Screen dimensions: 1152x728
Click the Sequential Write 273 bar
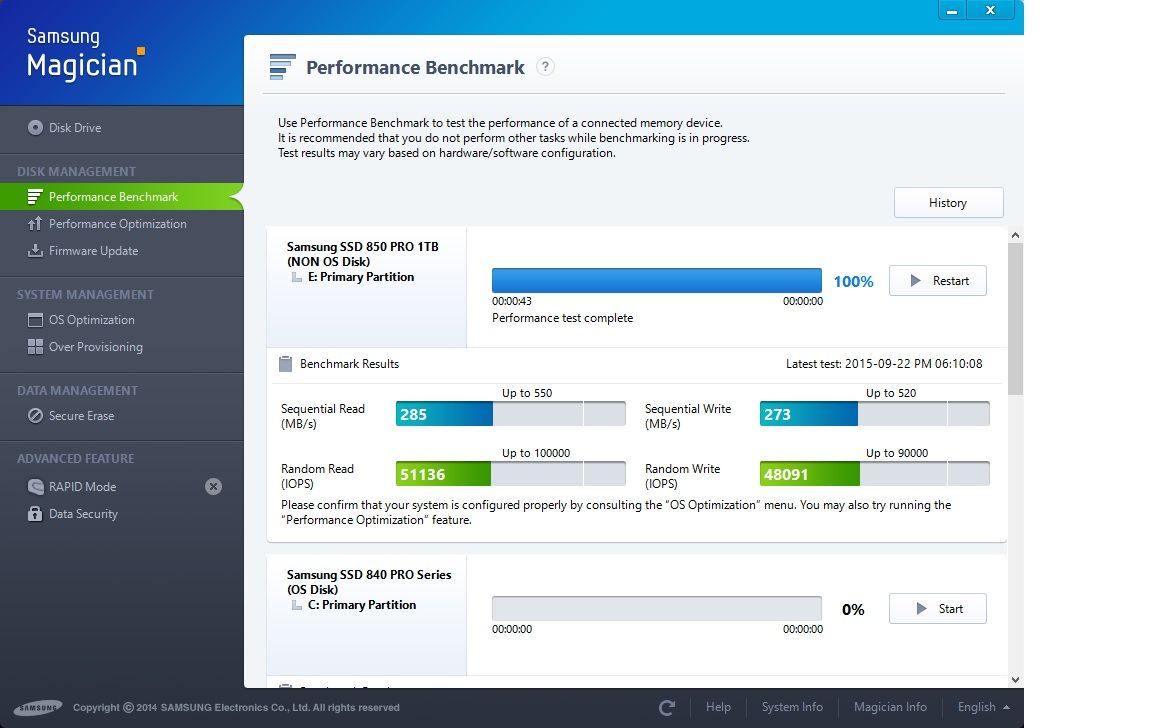[874, 414]
